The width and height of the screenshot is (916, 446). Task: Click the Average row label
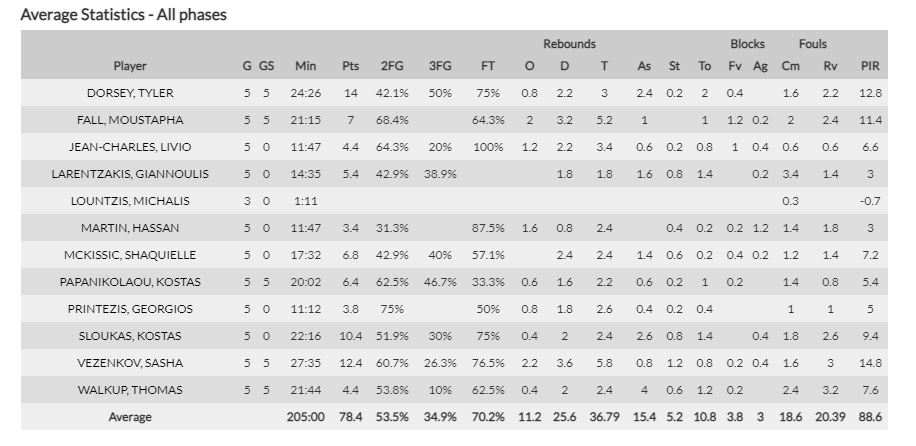coord(130,417)
